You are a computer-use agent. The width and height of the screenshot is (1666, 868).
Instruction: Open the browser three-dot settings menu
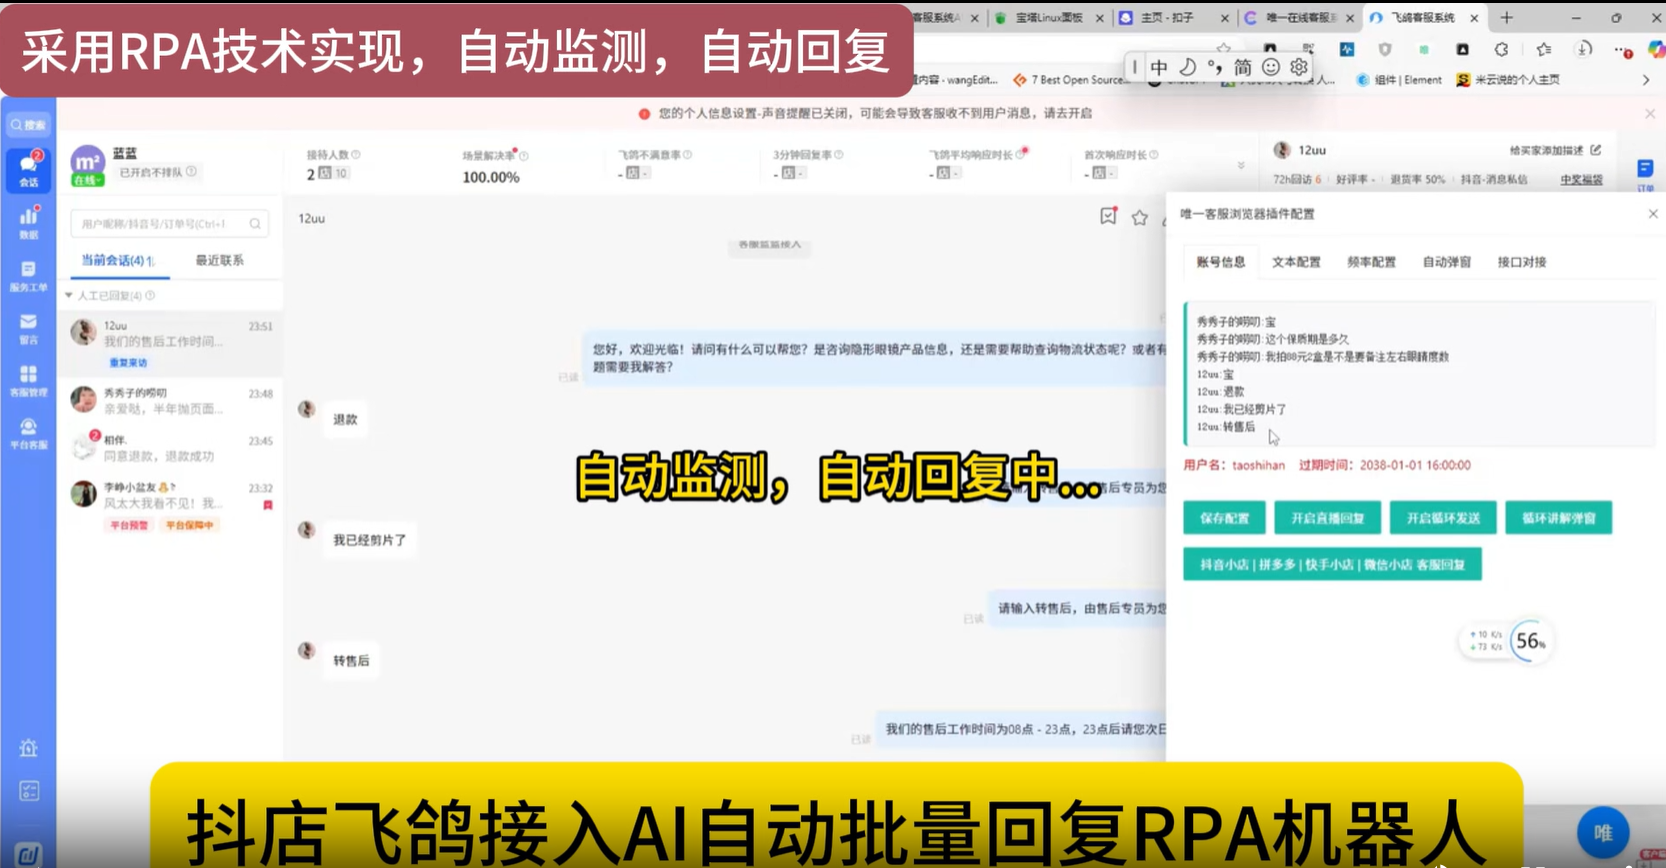pos(1622,49)
